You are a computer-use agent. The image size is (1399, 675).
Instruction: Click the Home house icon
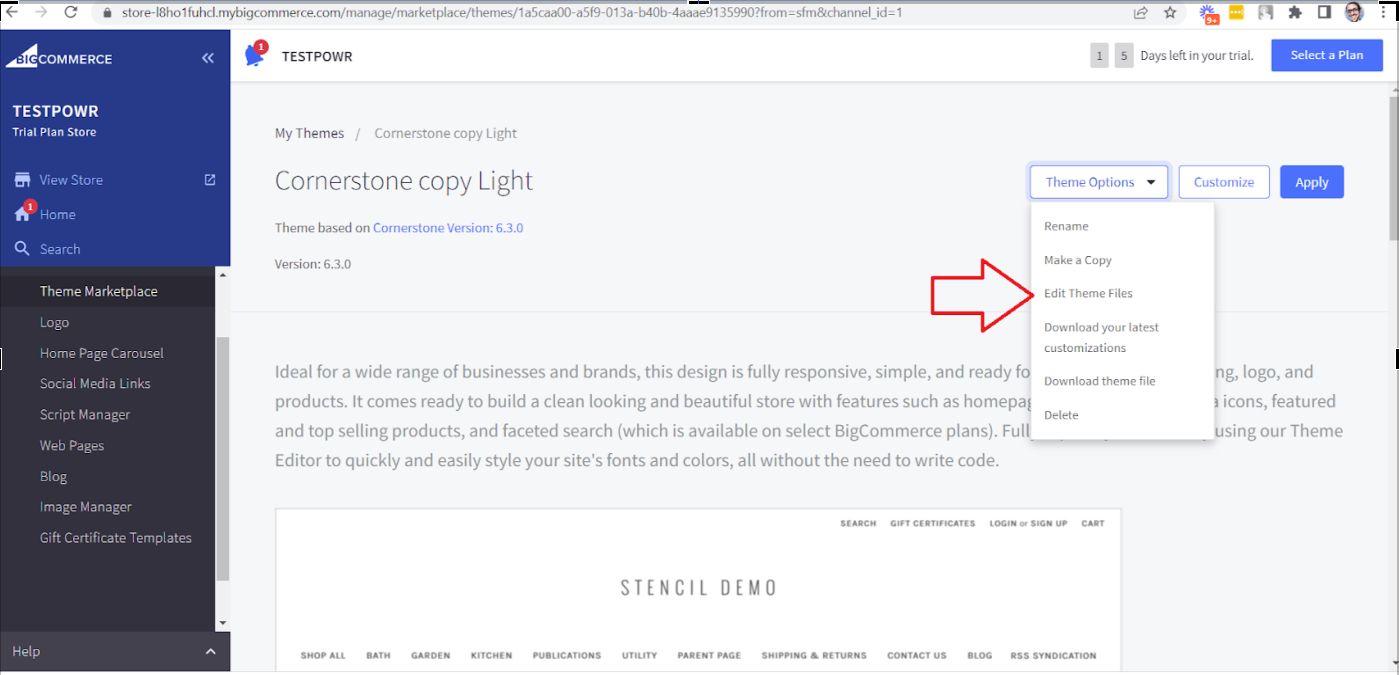(x=22, y=214)
